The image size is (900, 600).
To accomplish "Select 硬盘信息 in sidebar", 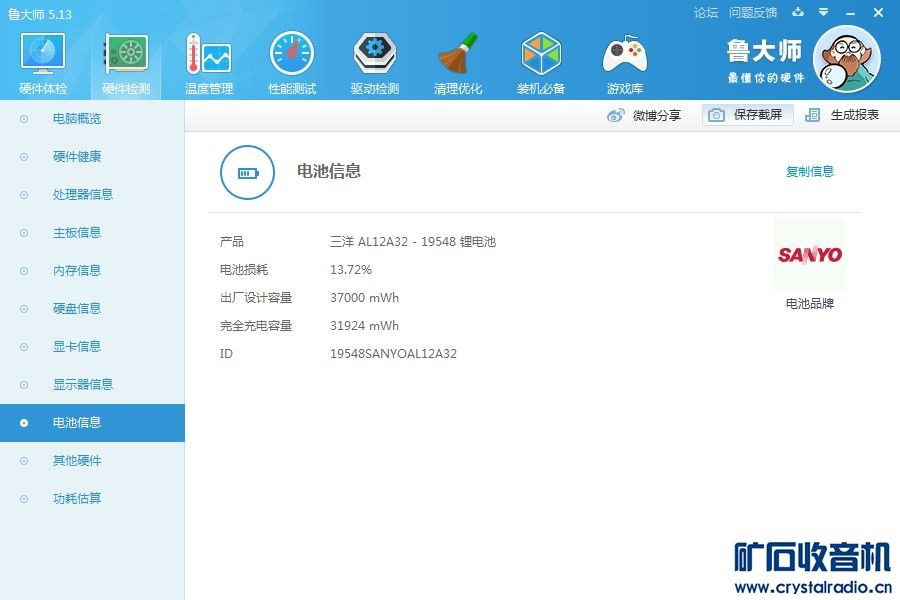I will point(92,309).
